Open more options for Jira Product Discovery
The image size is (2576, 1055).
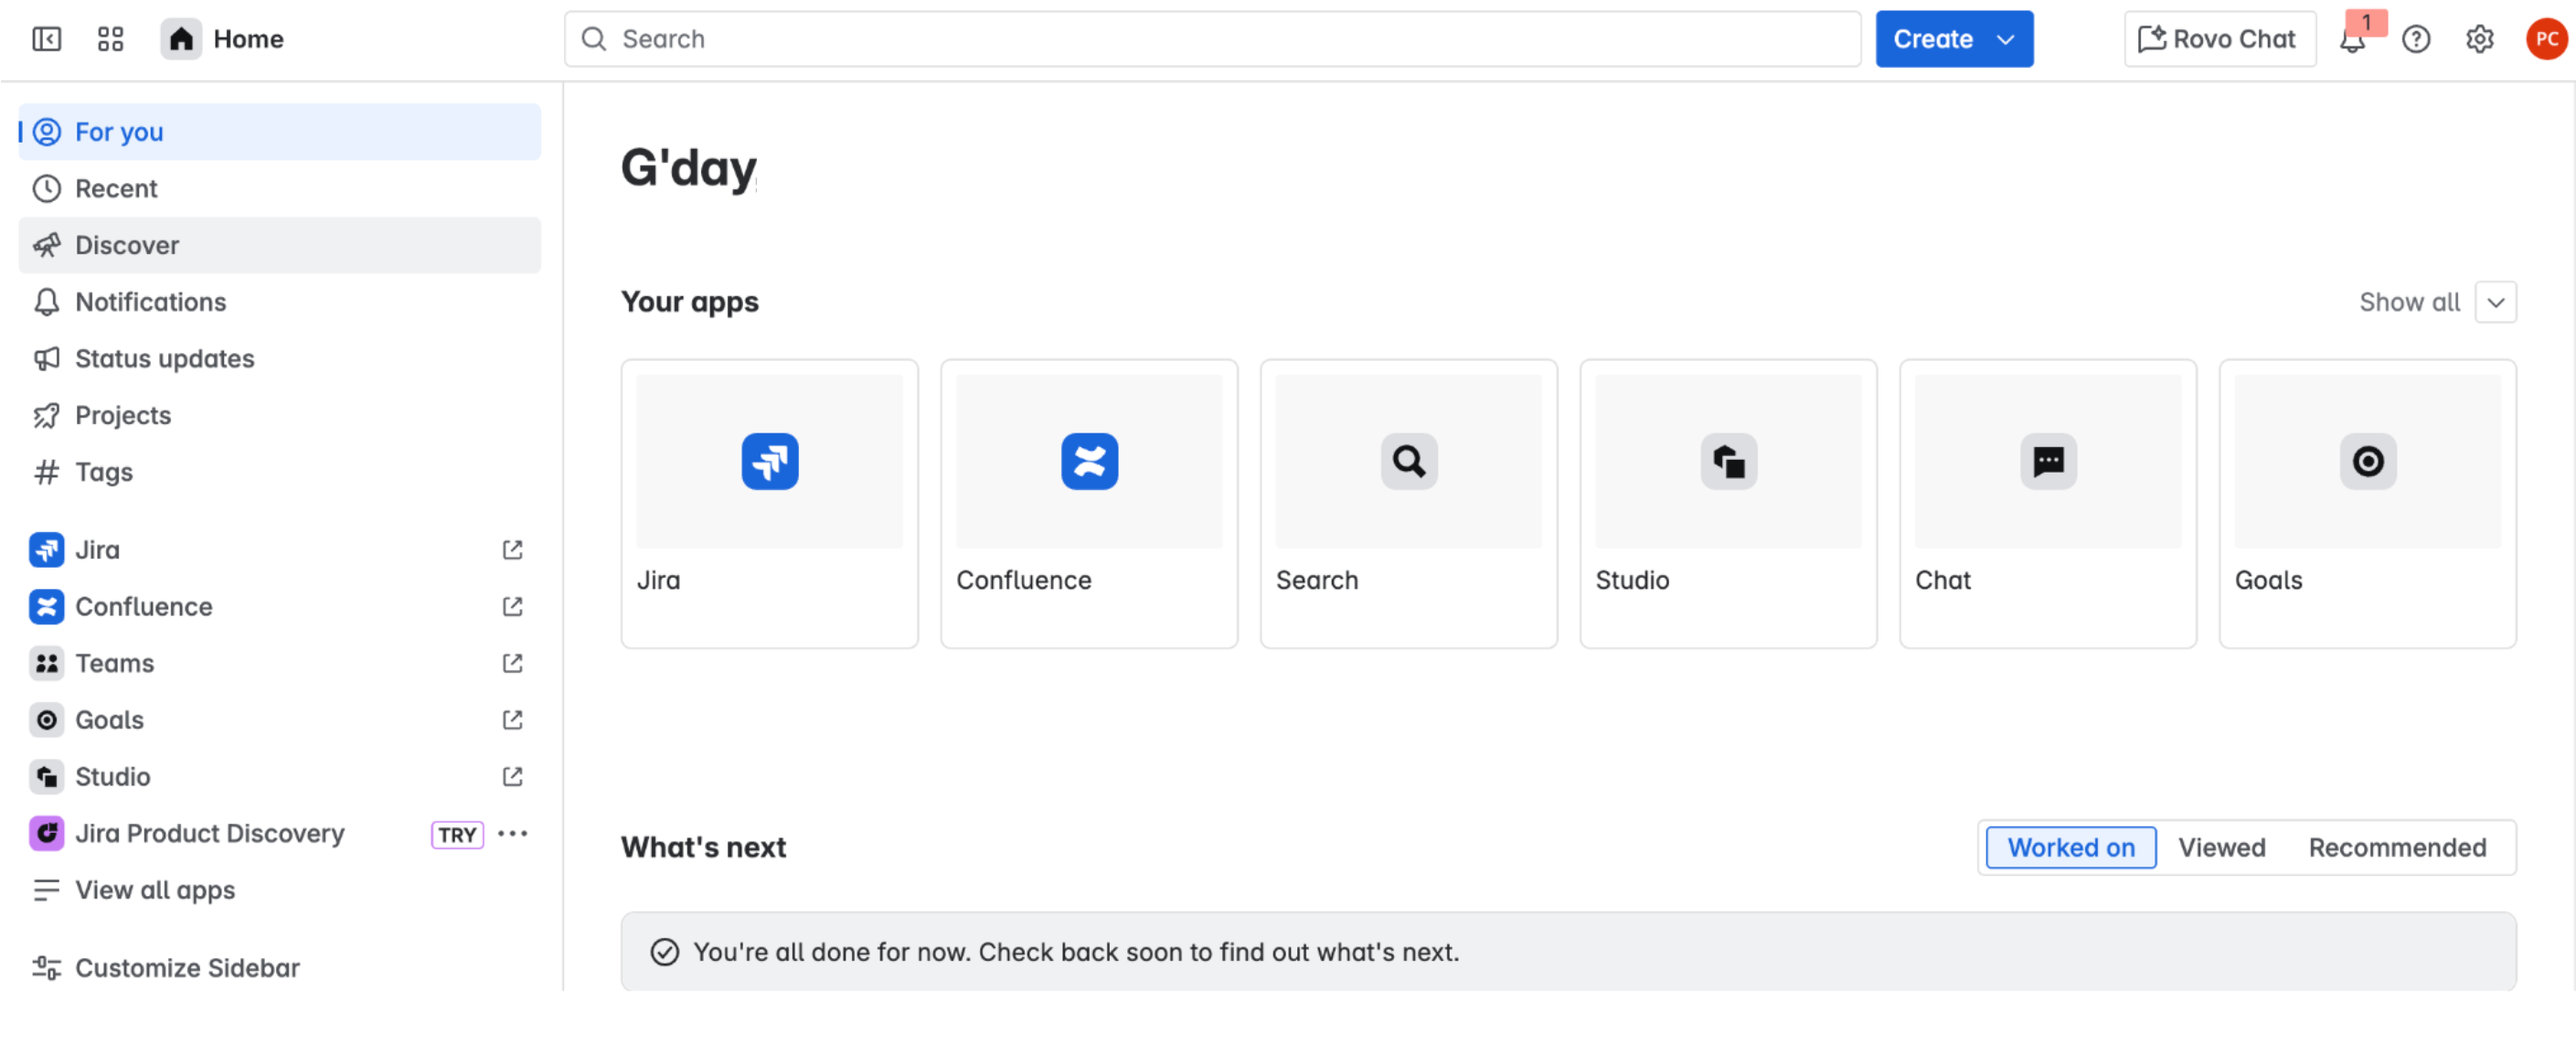pyautogui.click(x=513, y=833)
